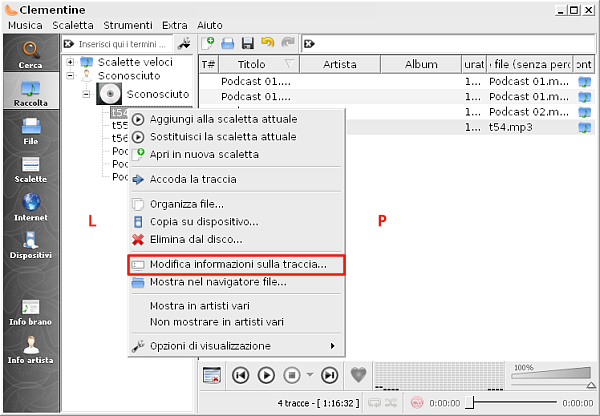600x416 pixels.
Task: Expand the Opzioni di visualizzazione submenu
Action: pyautogui.click(x=240, y=346)
